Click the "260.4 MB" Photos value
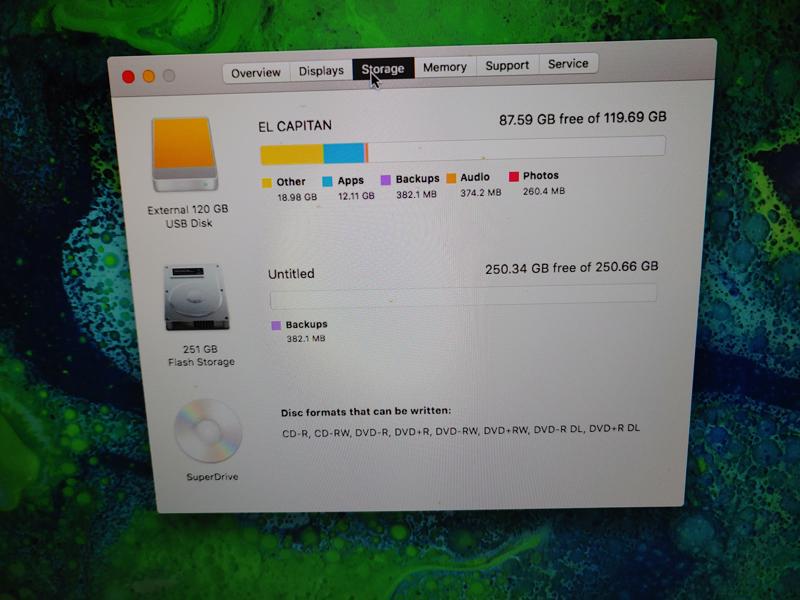Screen dimensions: 800x600 544,191
